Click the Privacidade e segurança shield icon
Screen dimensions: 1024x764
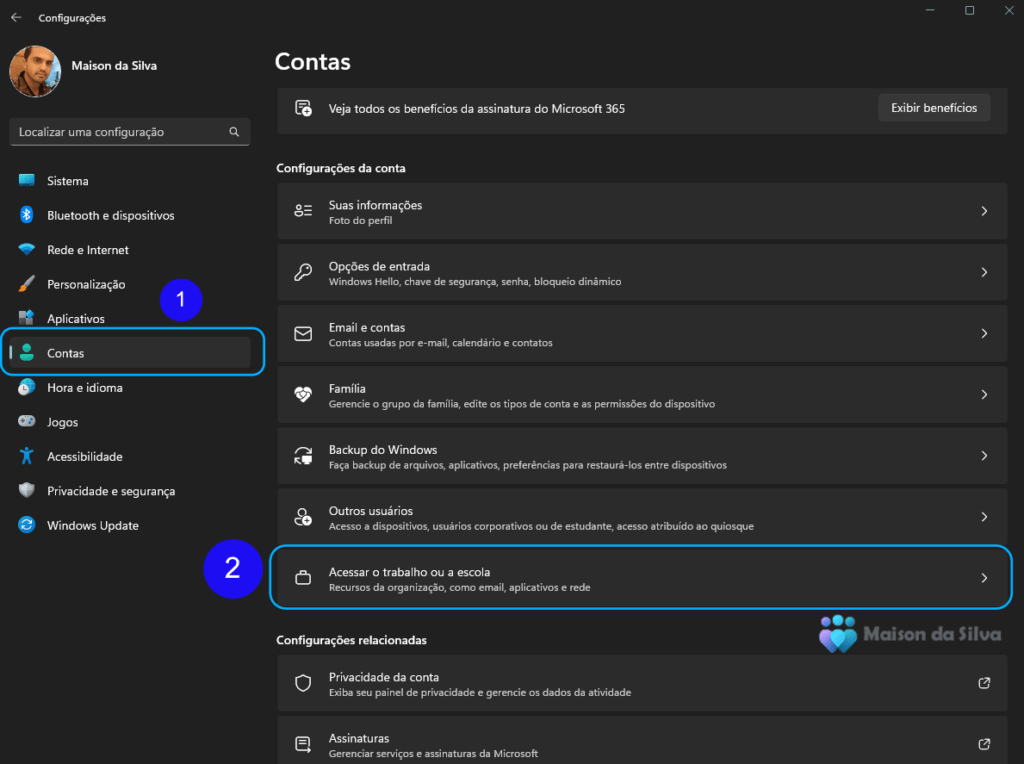click(27, 490)
